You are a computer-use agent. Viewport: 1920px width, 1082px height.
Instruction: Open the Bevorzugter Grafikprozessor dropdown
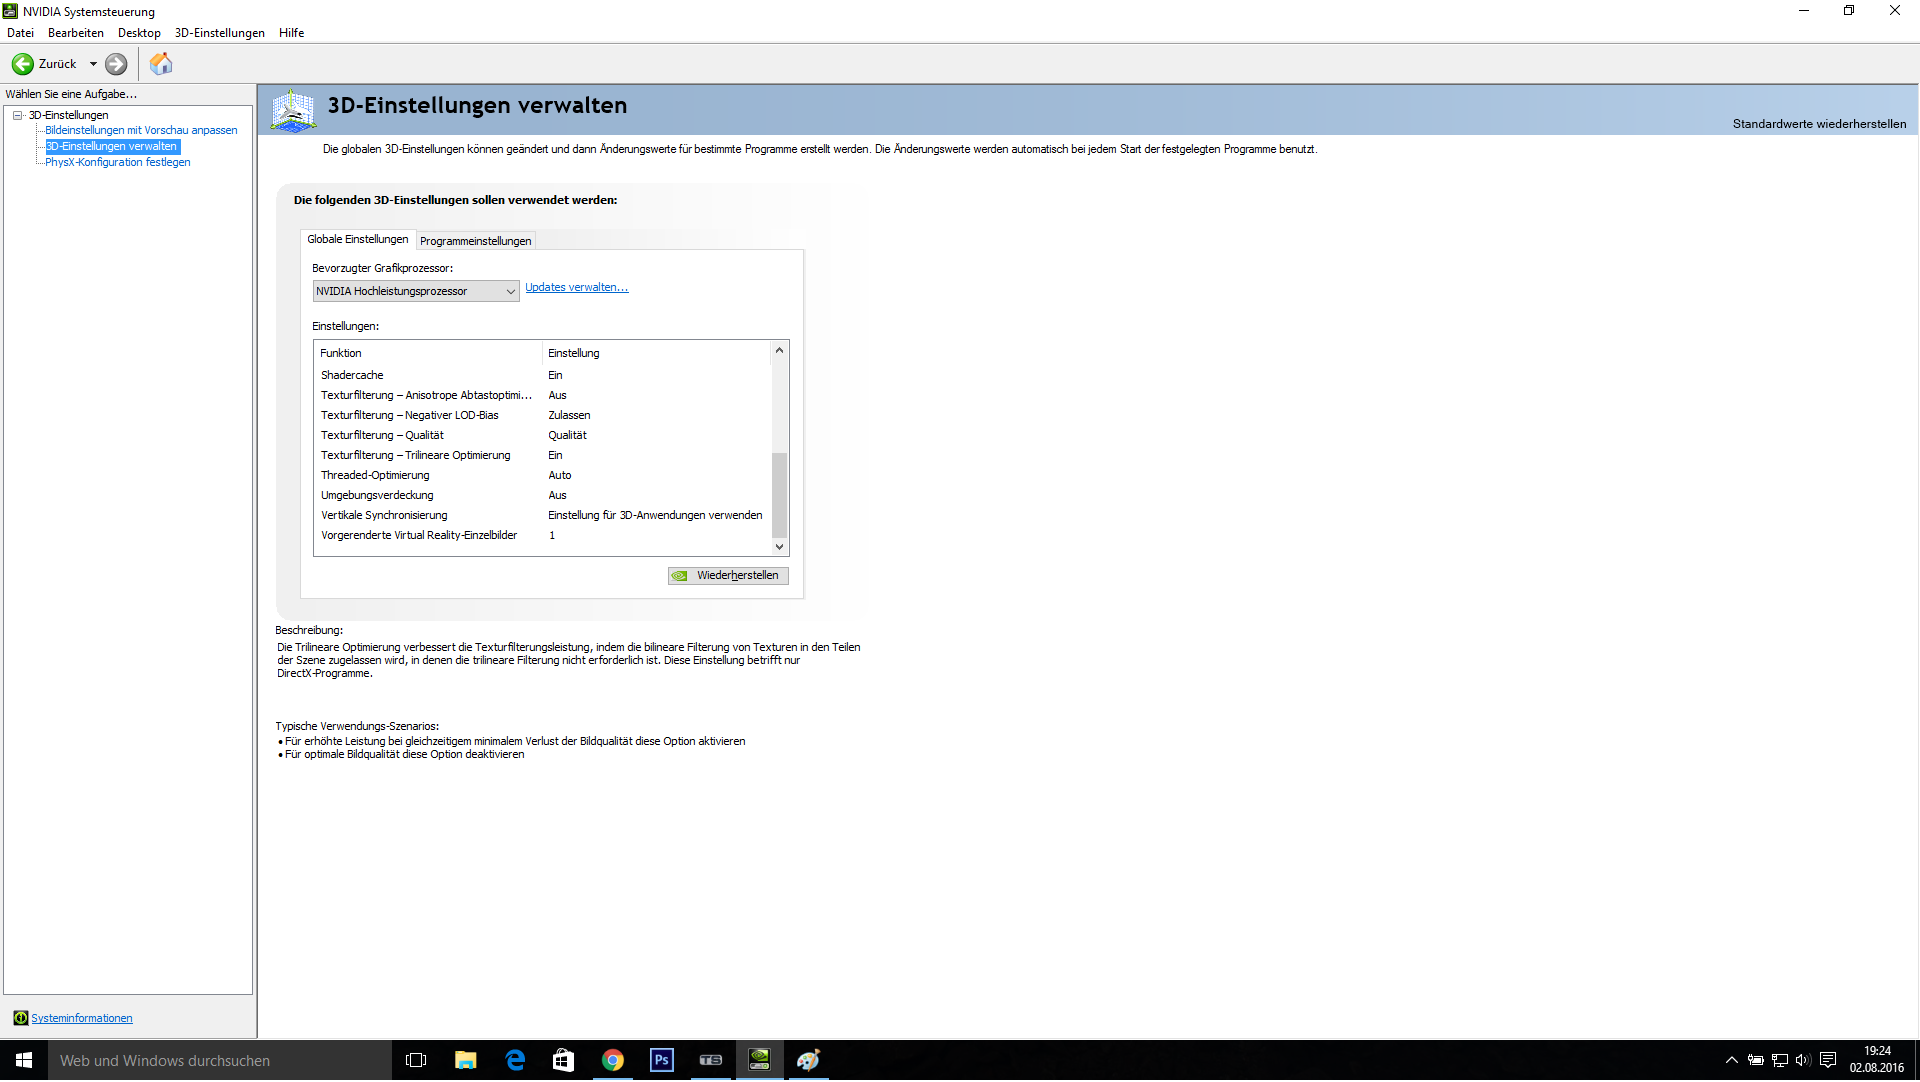(x=416, y=291)
